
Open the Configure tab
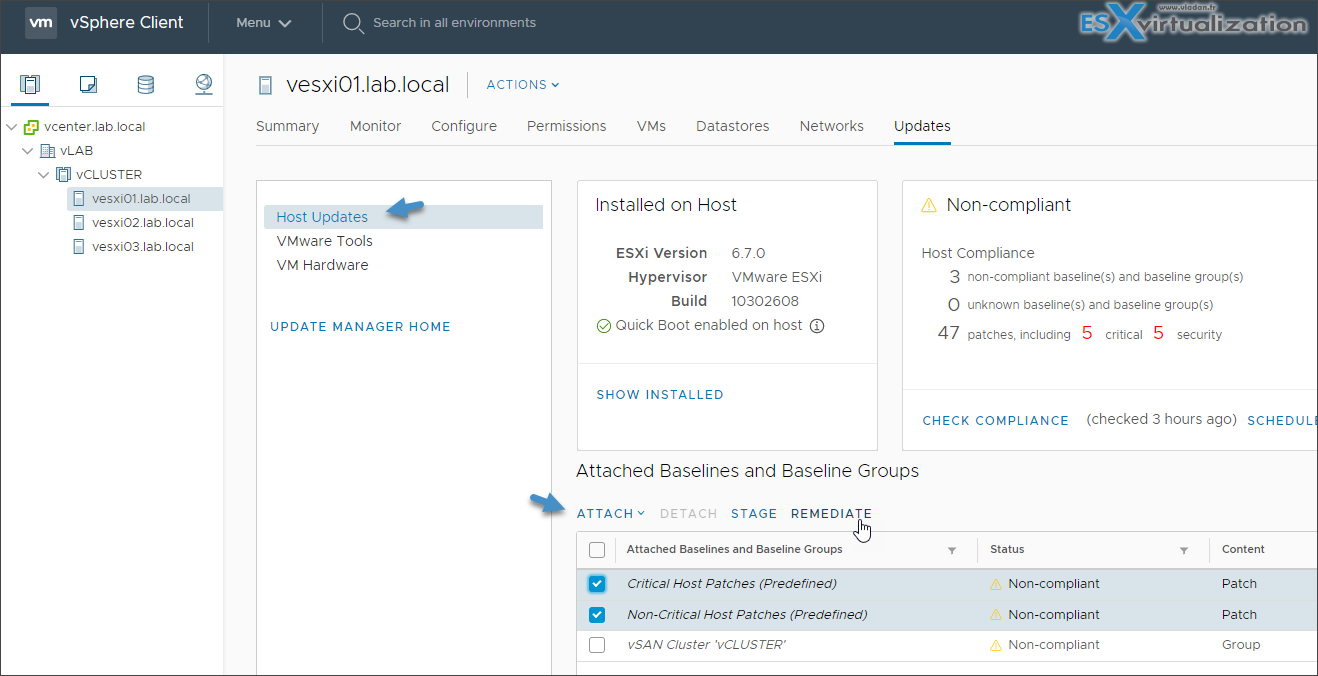tap(464, 126)
